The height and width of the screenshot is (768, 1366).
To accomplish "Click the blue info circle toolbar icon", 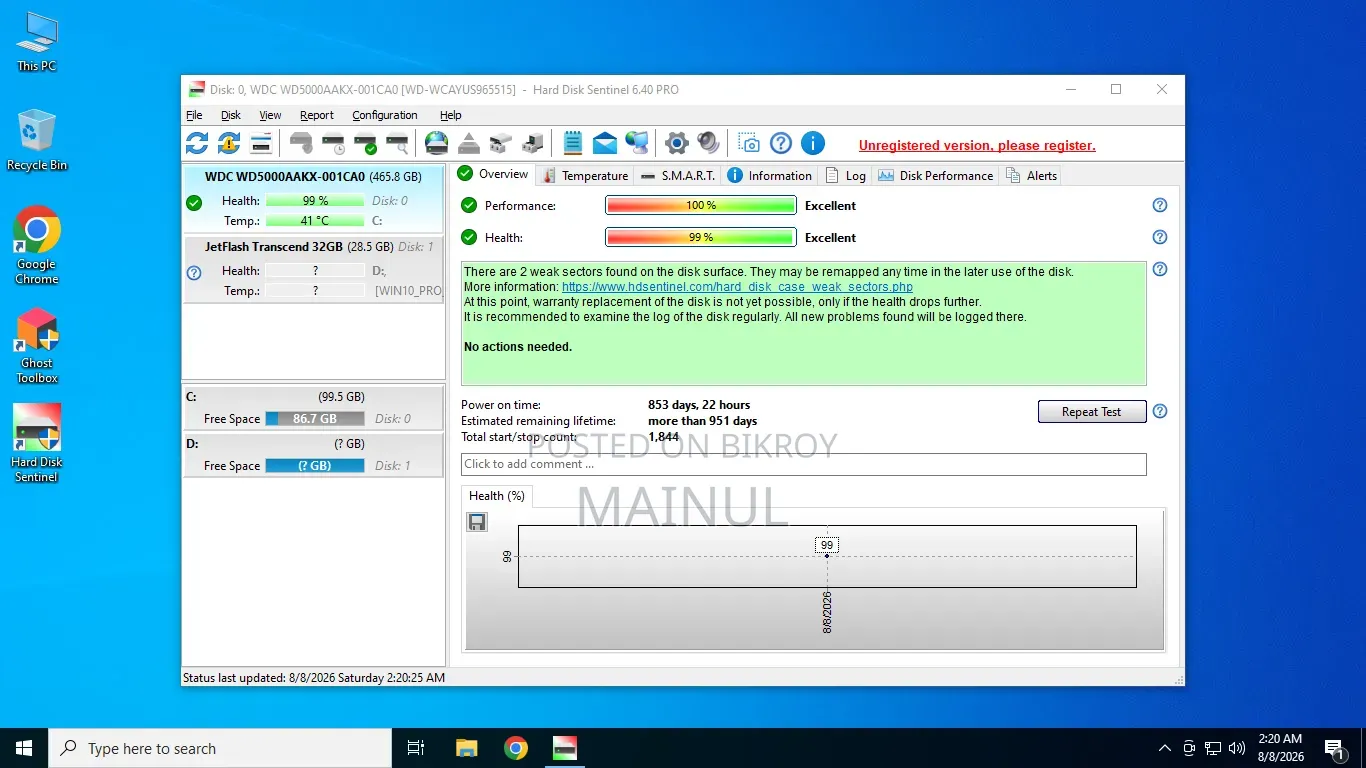I will [812, 143].
